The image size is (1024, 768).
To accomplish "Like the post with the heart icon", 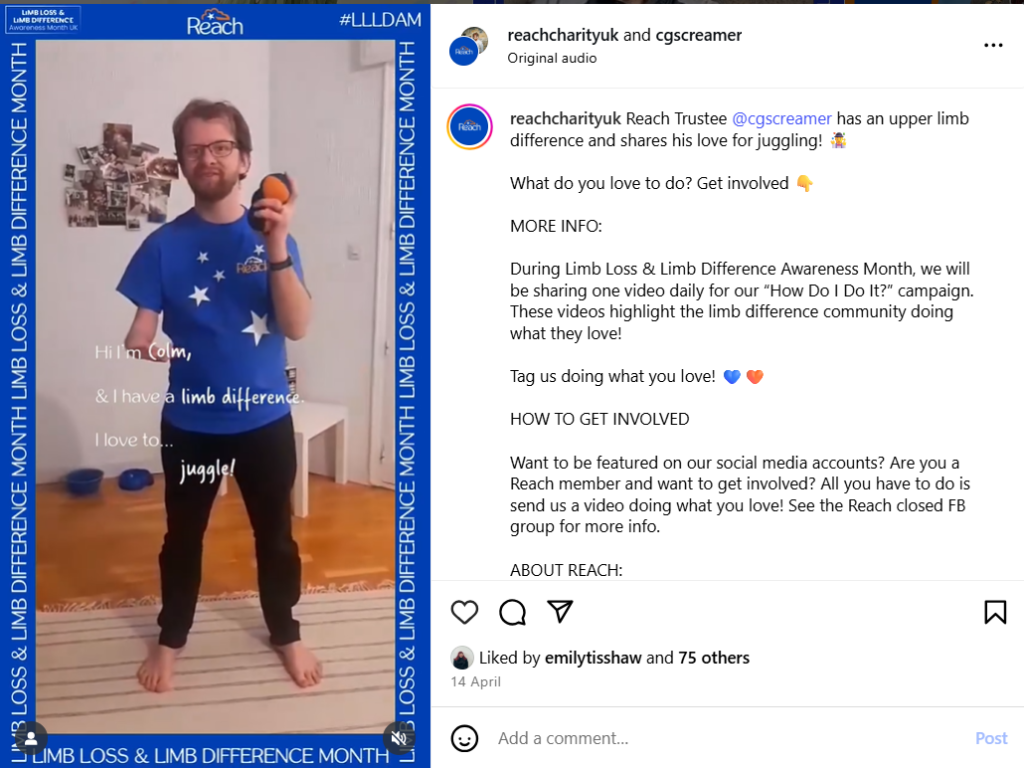I will coord(464,612).
